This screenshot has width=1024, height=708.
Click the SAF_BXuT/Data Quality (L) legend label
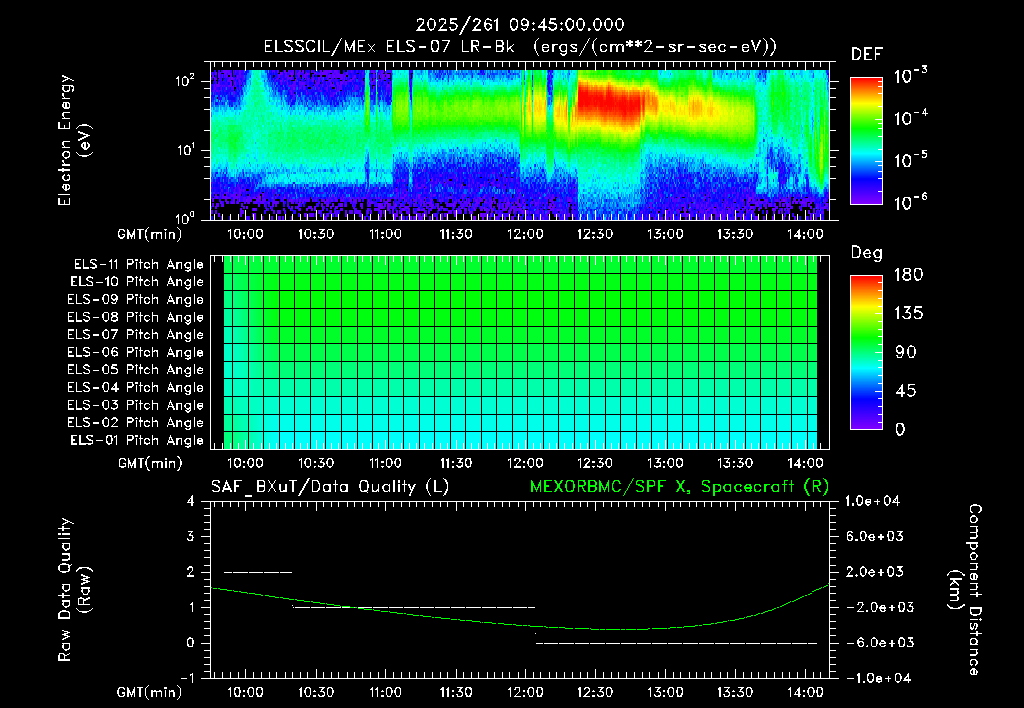(x=330, y=487)
